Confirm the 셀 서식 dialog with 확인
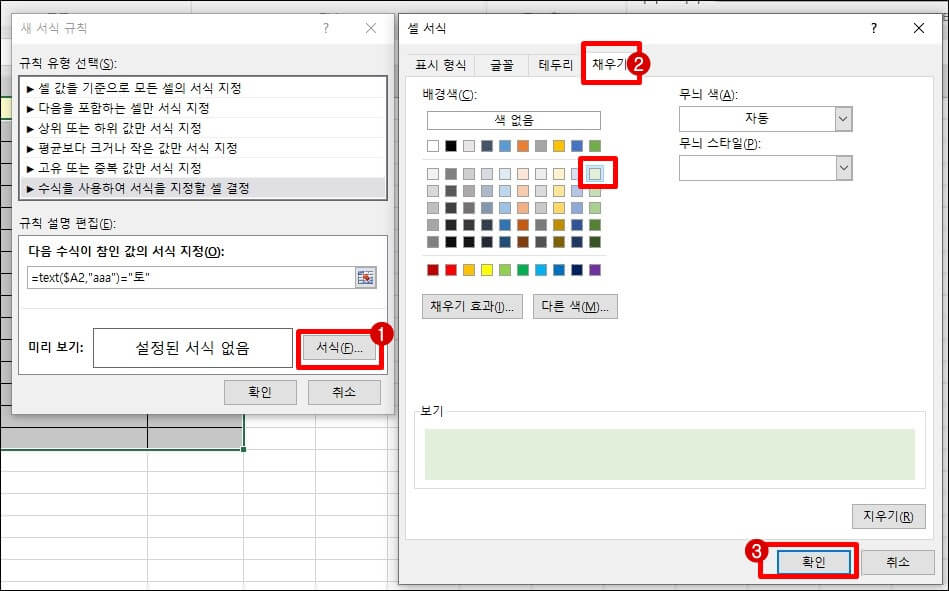The image size is (949, 591). tap(814, 562)
